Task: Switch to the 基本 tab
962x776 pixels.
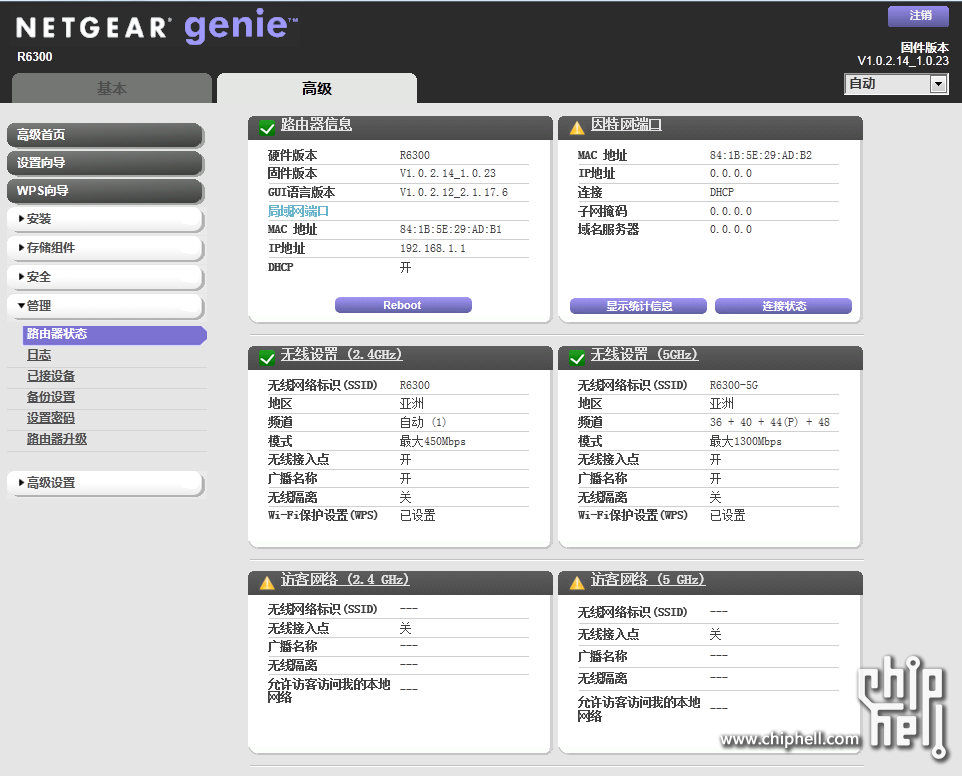Action: [x=112, y=88]
